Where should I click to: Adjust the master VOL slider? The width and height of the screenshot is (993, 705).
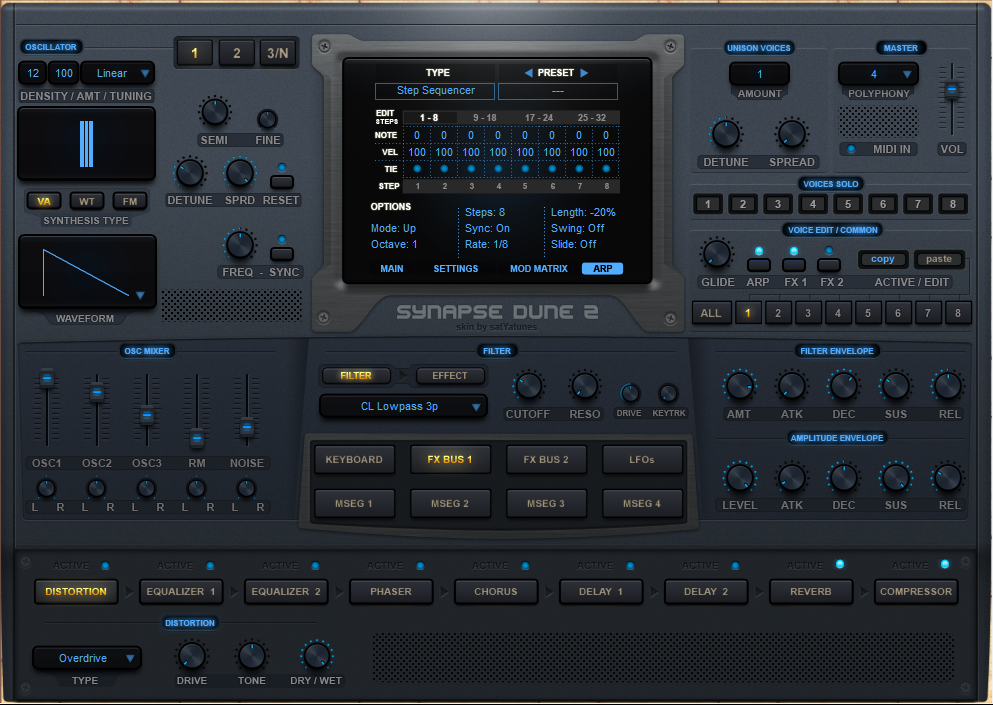(951, 91)
